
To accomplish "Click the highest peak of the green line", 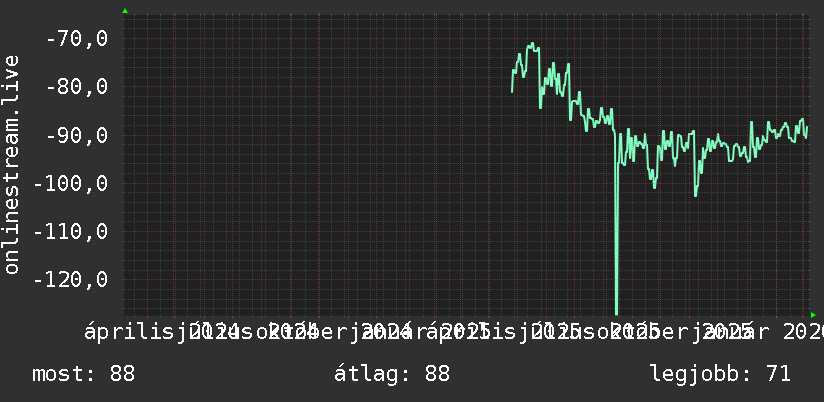I will pyautogui.click(x=532, y=44).
